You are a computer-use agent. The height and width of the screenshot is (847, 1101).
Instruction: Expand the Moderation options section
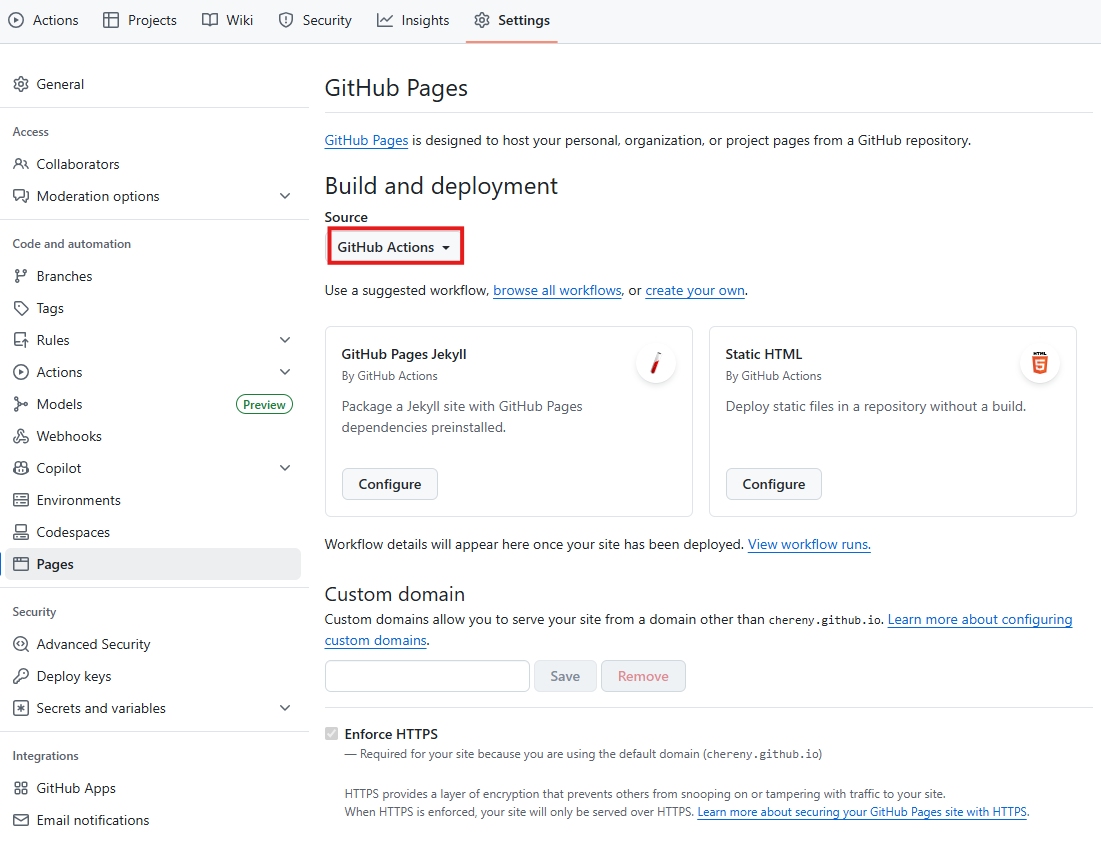(x=285, y=196)
